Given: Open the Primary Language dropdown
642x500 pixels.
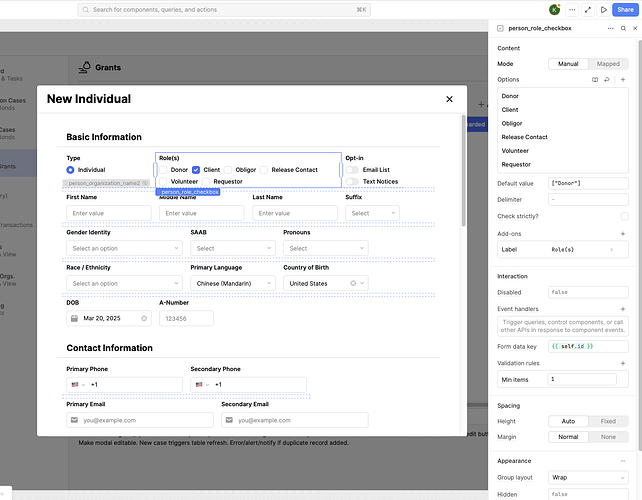Looking at the screenshot, I should (233, 283).
